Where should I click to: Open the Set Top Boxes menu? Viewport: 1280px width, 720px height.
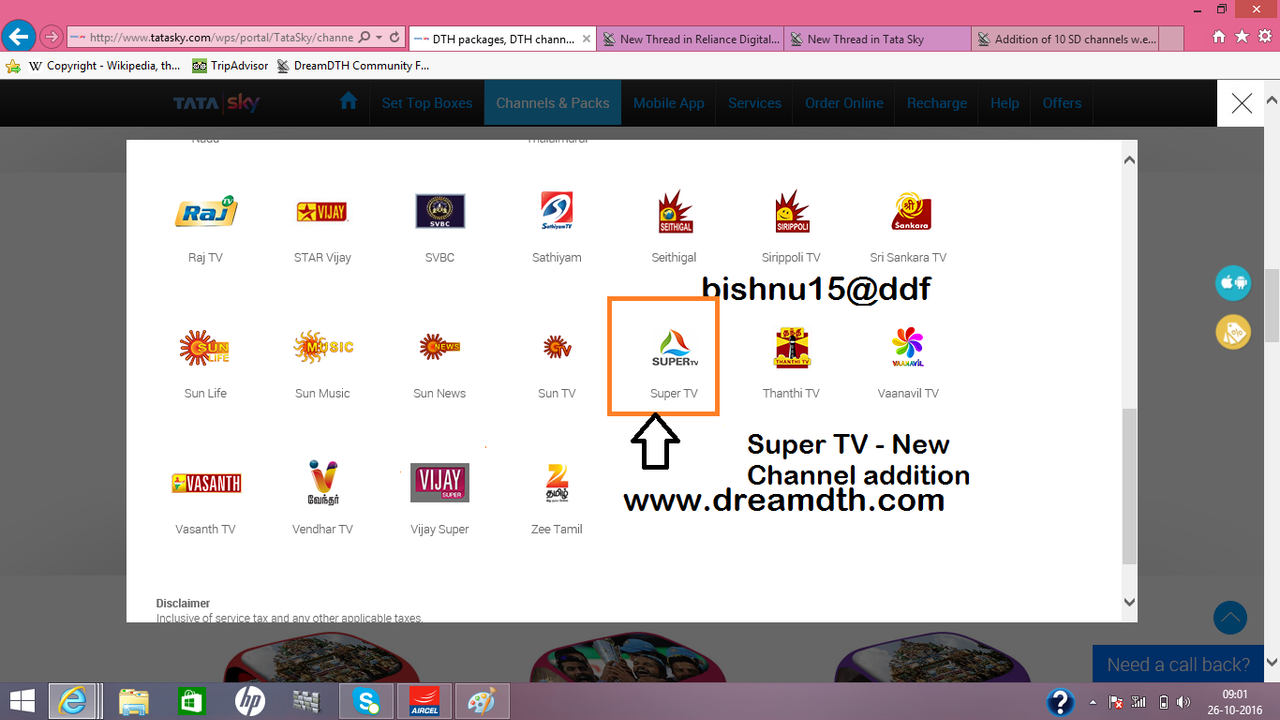tap(427, 103)
